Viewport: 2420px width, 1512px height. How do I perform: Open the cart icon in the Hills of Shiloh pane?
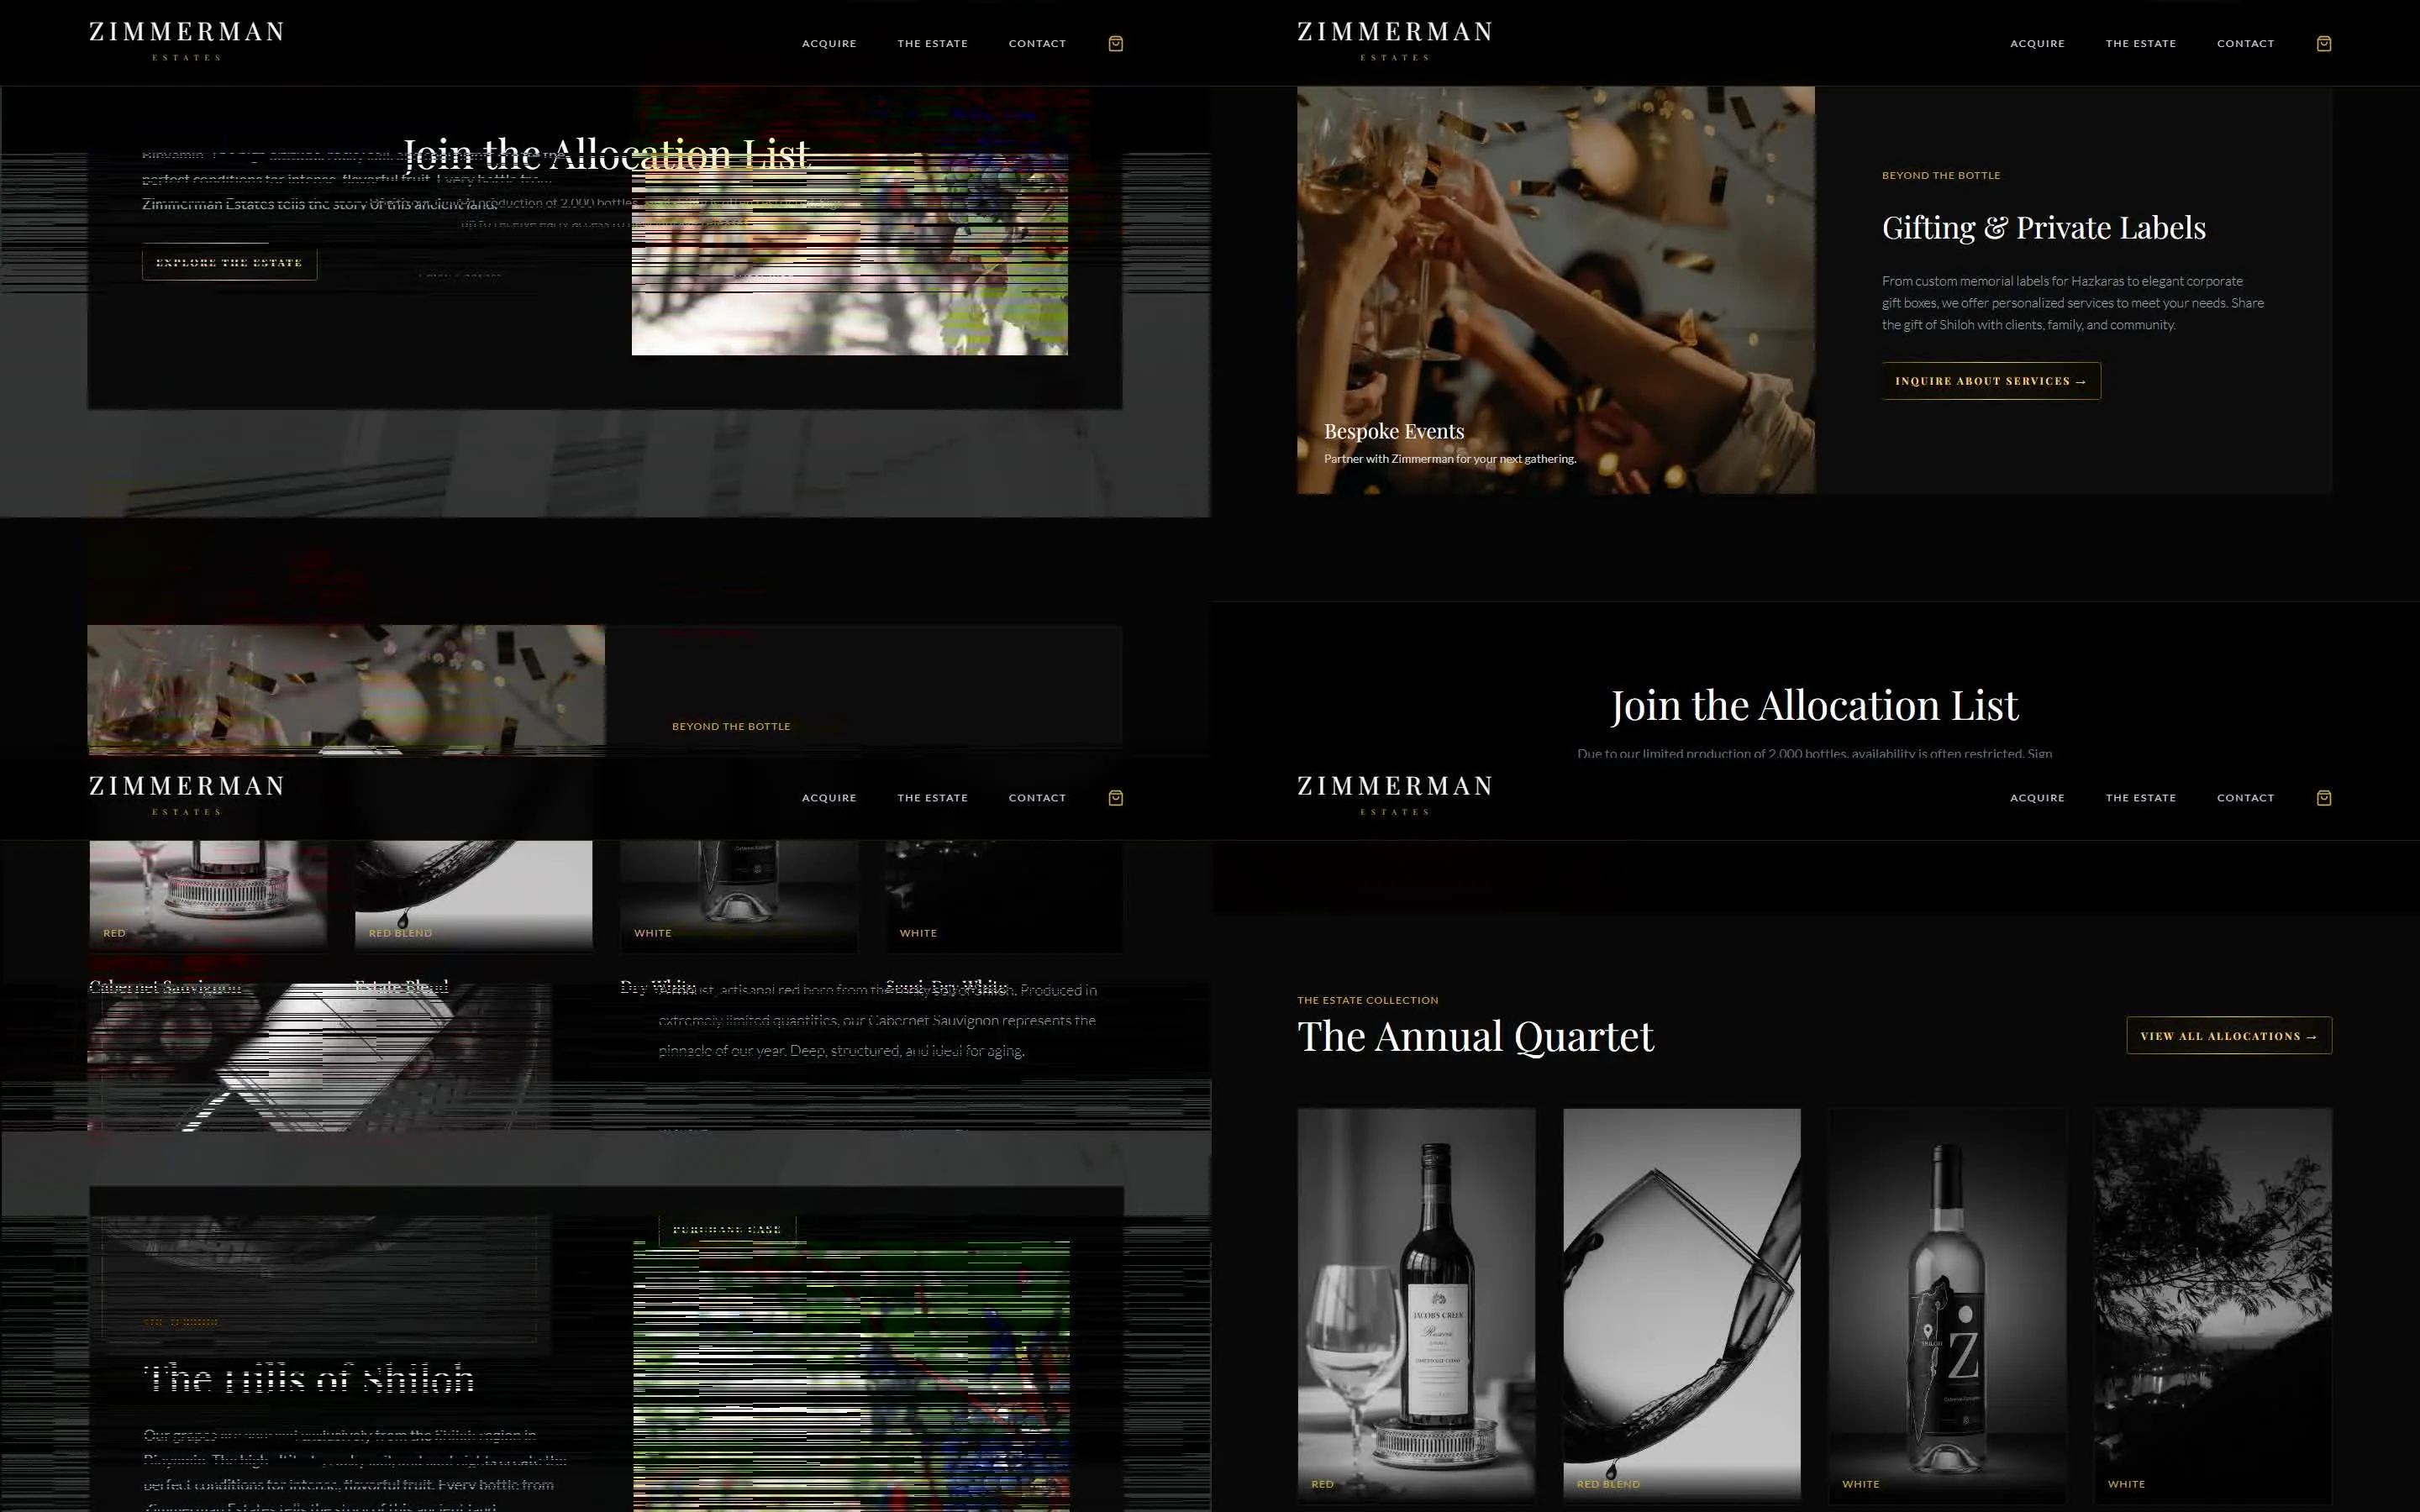click(x=1116, y=797)
